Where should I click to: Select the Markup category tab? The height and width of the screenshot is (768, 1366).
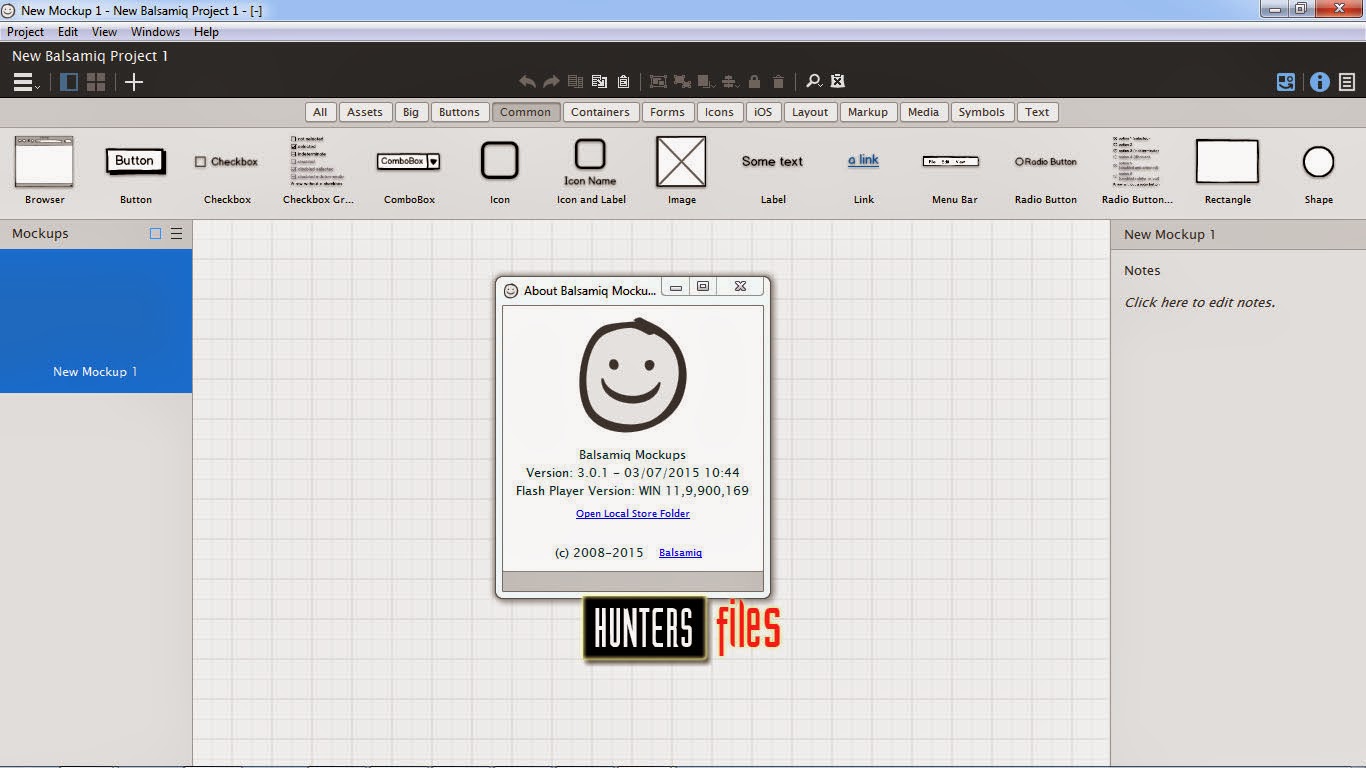click(x=868, y=112)
